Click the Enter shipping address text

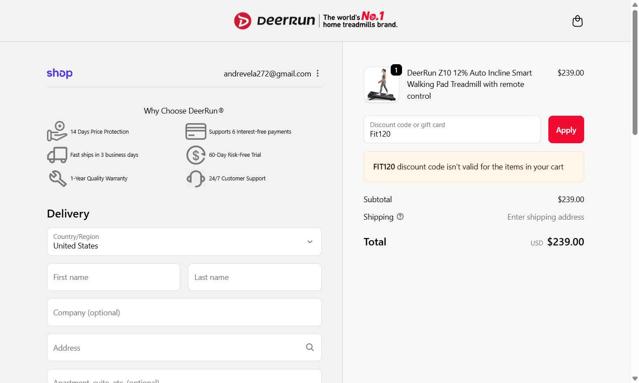click(545, 217)
